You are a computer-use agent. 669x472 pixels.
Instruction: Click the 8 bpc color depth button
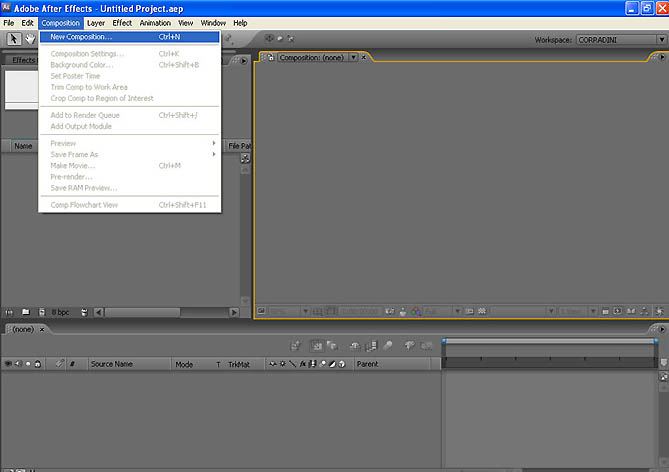pos(61,312)
